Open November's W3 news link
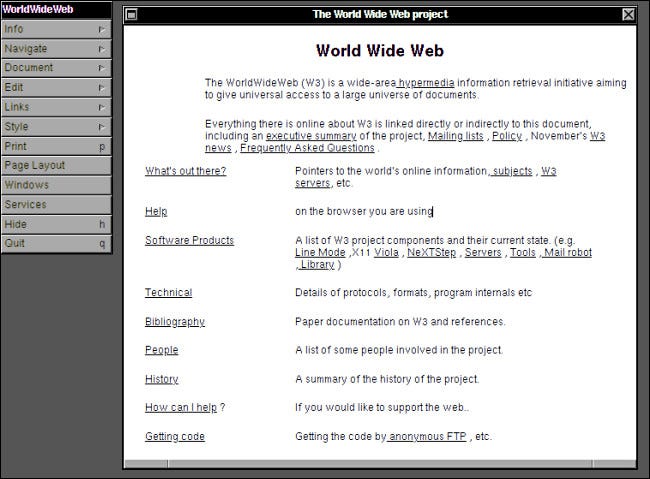 597,136
